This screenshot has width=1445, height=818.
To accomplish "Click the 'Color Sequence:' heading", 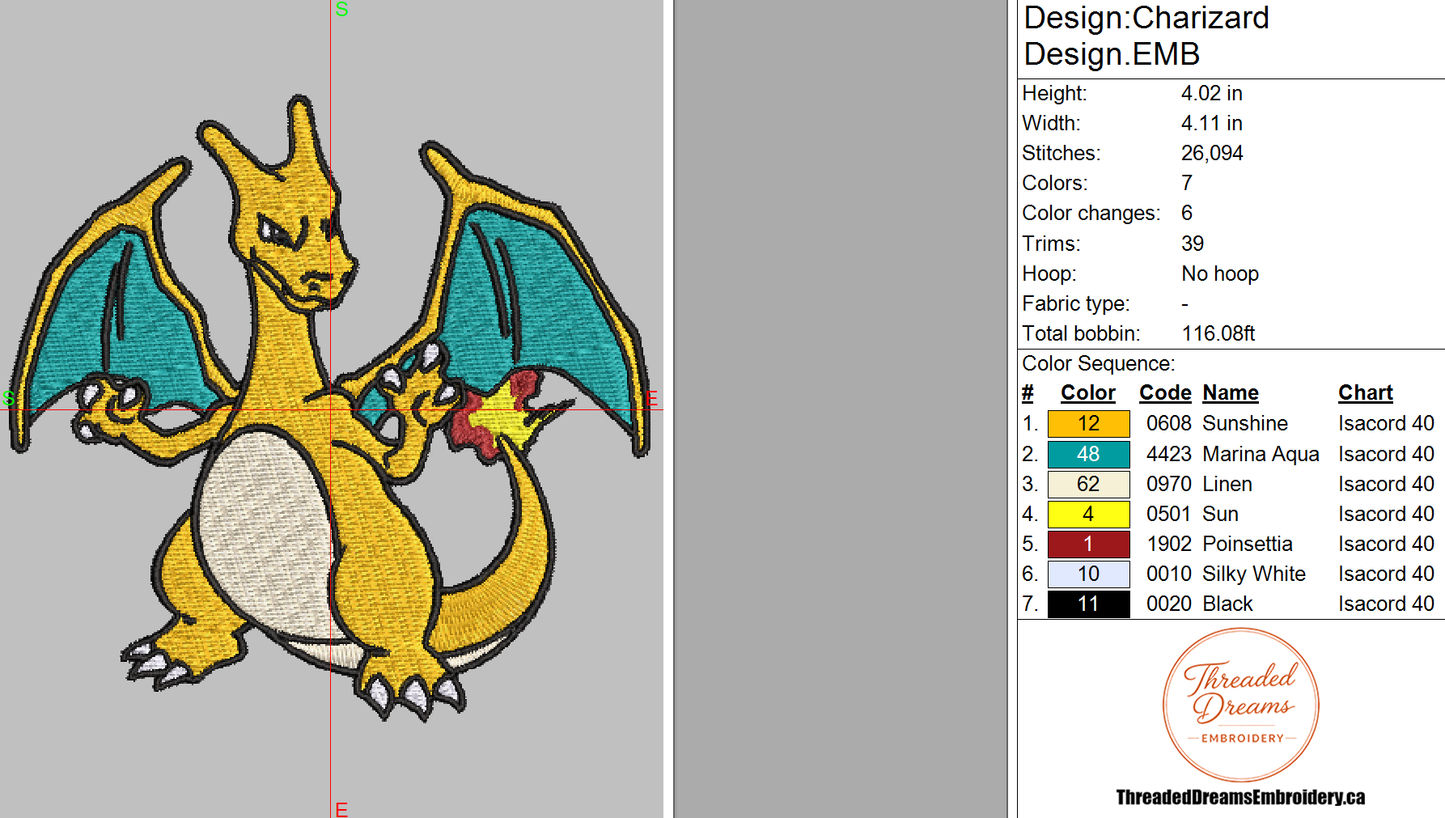I will tap(1098, 364).
